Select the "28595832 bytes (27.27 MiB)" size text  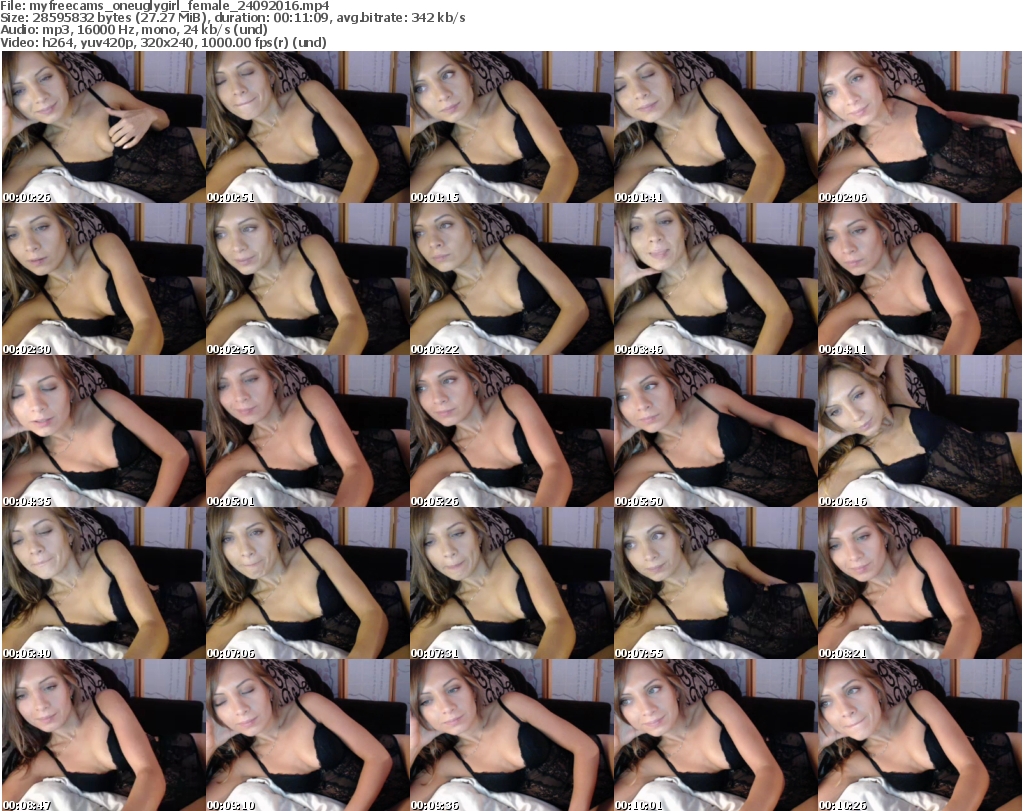[x=120, y=18]
